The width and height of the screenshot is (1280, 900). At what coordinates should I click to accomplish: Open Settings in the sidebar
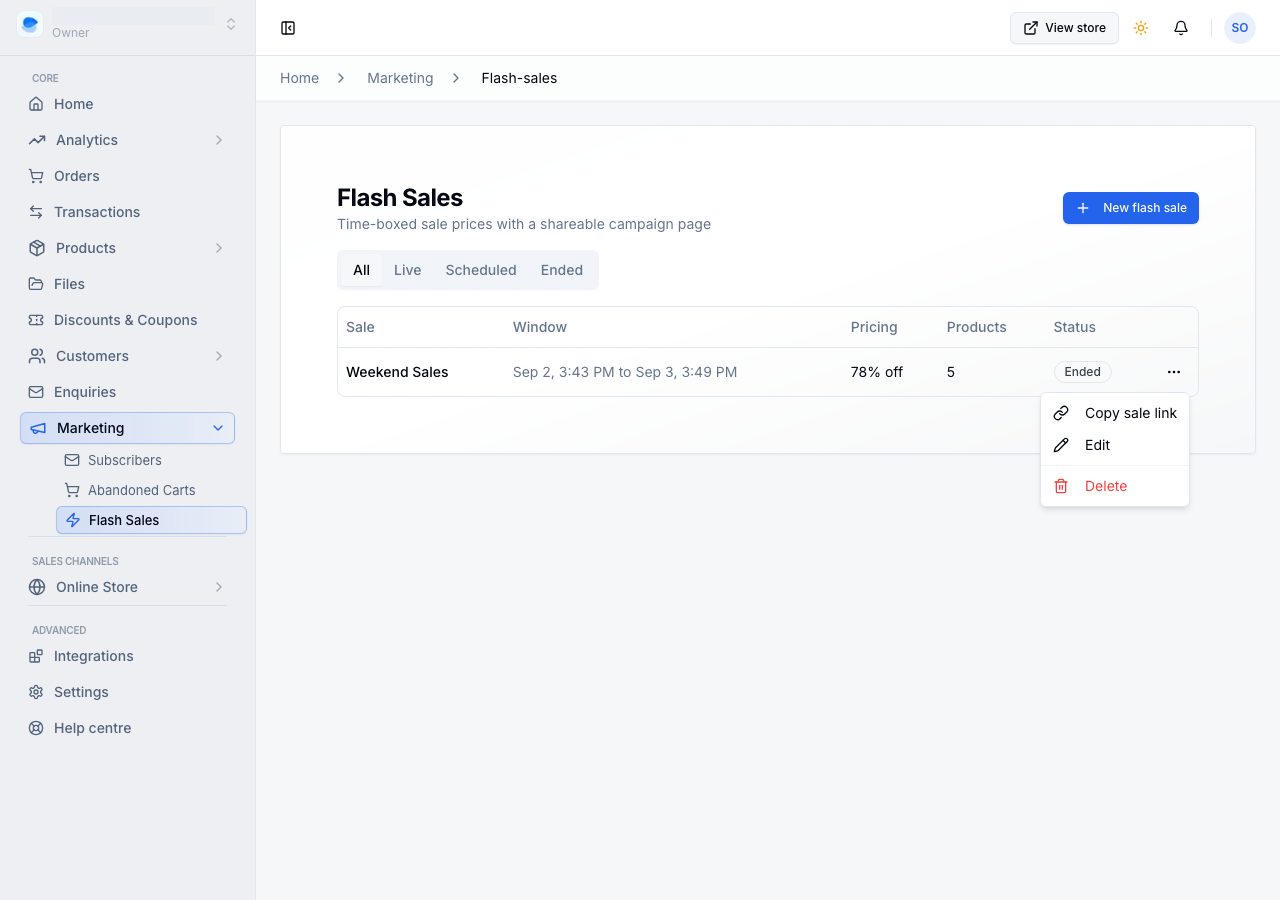click(x=128, y=692)
